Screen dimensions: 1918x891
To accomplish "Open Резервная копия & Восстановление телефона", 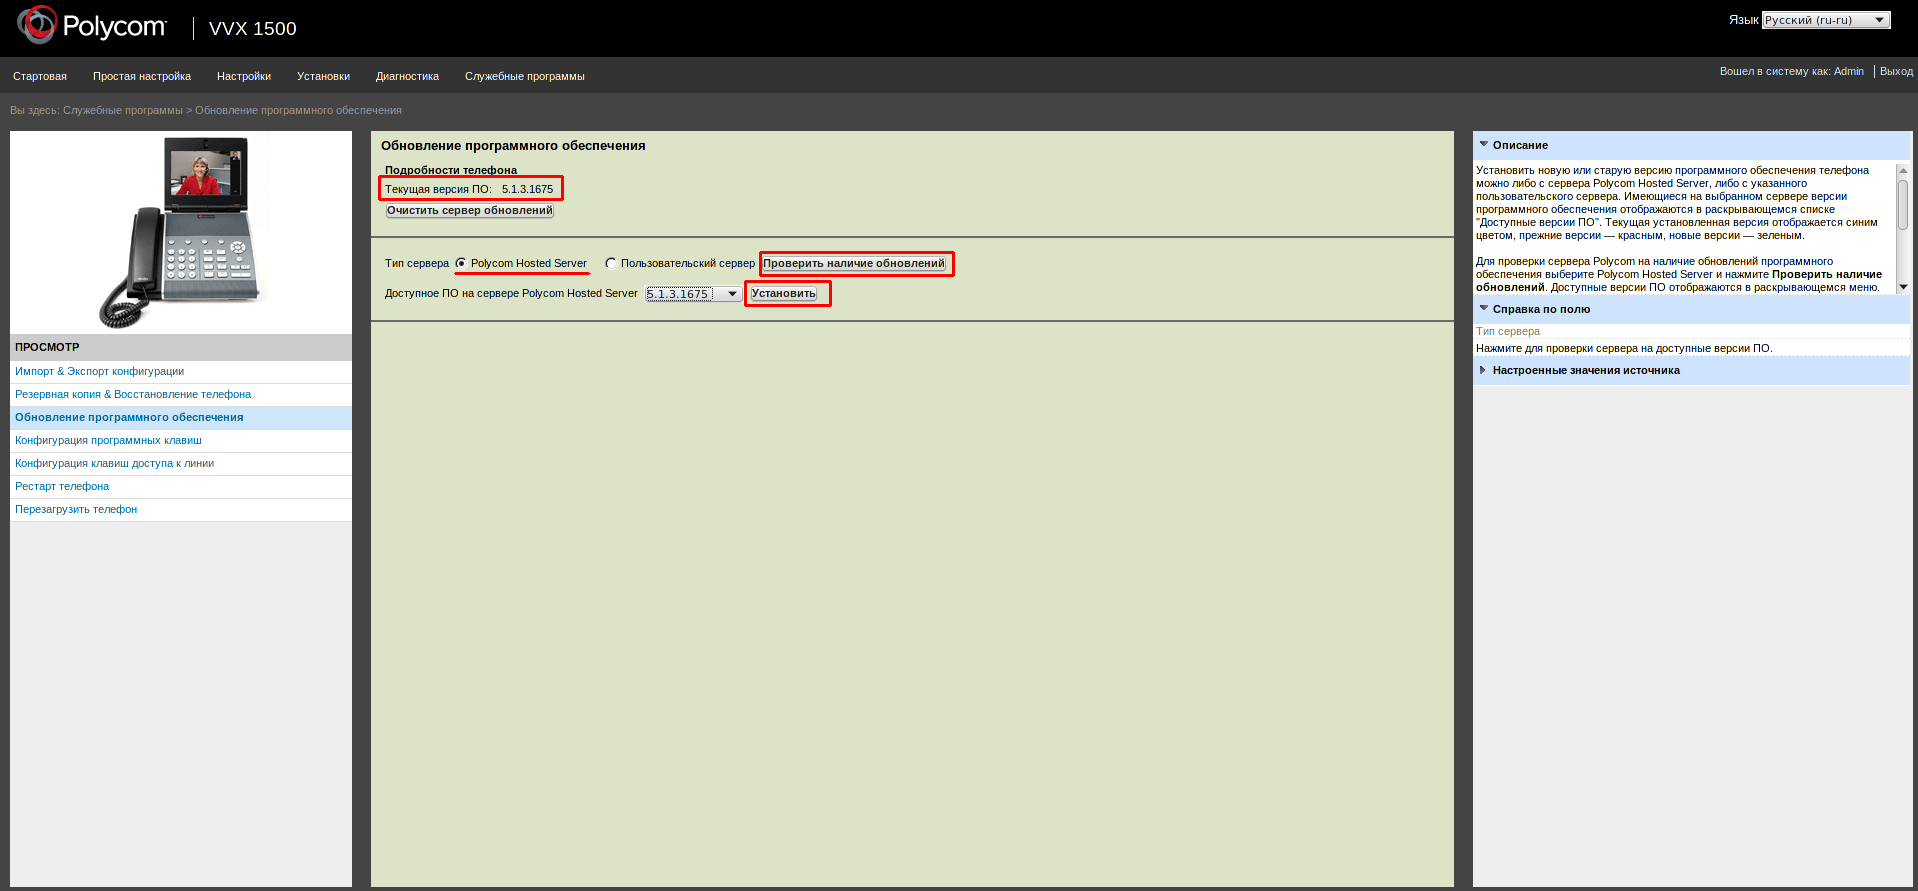I will coord(133,394).
